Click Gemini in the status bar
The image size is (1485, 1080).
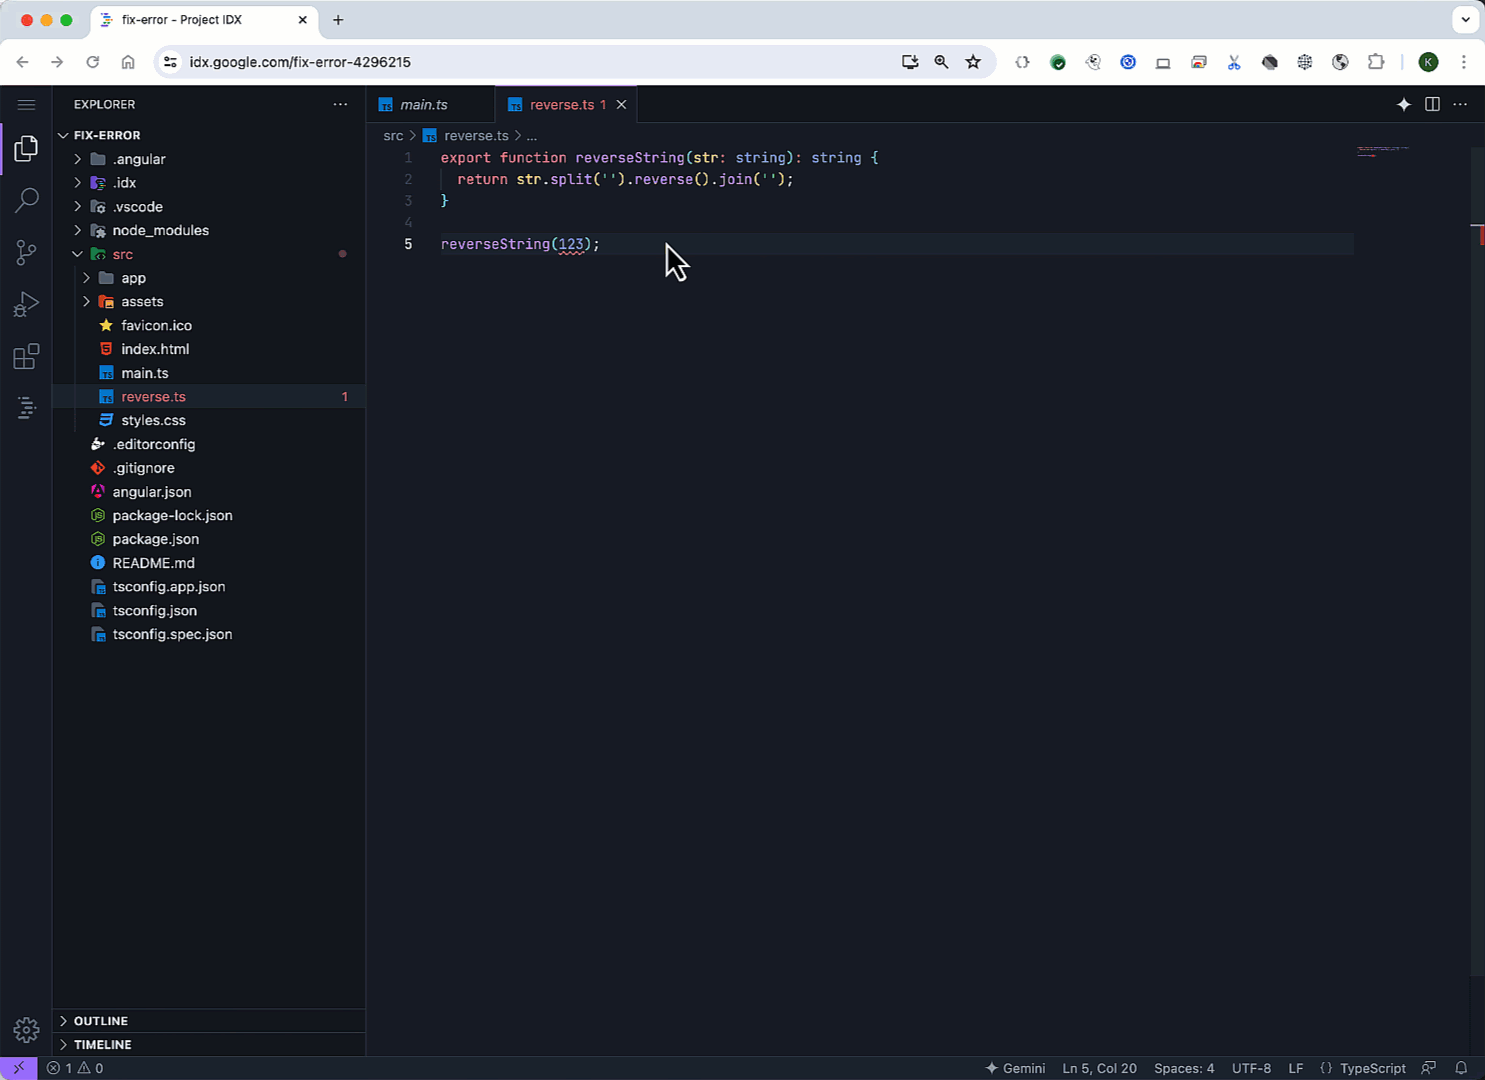point(1015,1068)
